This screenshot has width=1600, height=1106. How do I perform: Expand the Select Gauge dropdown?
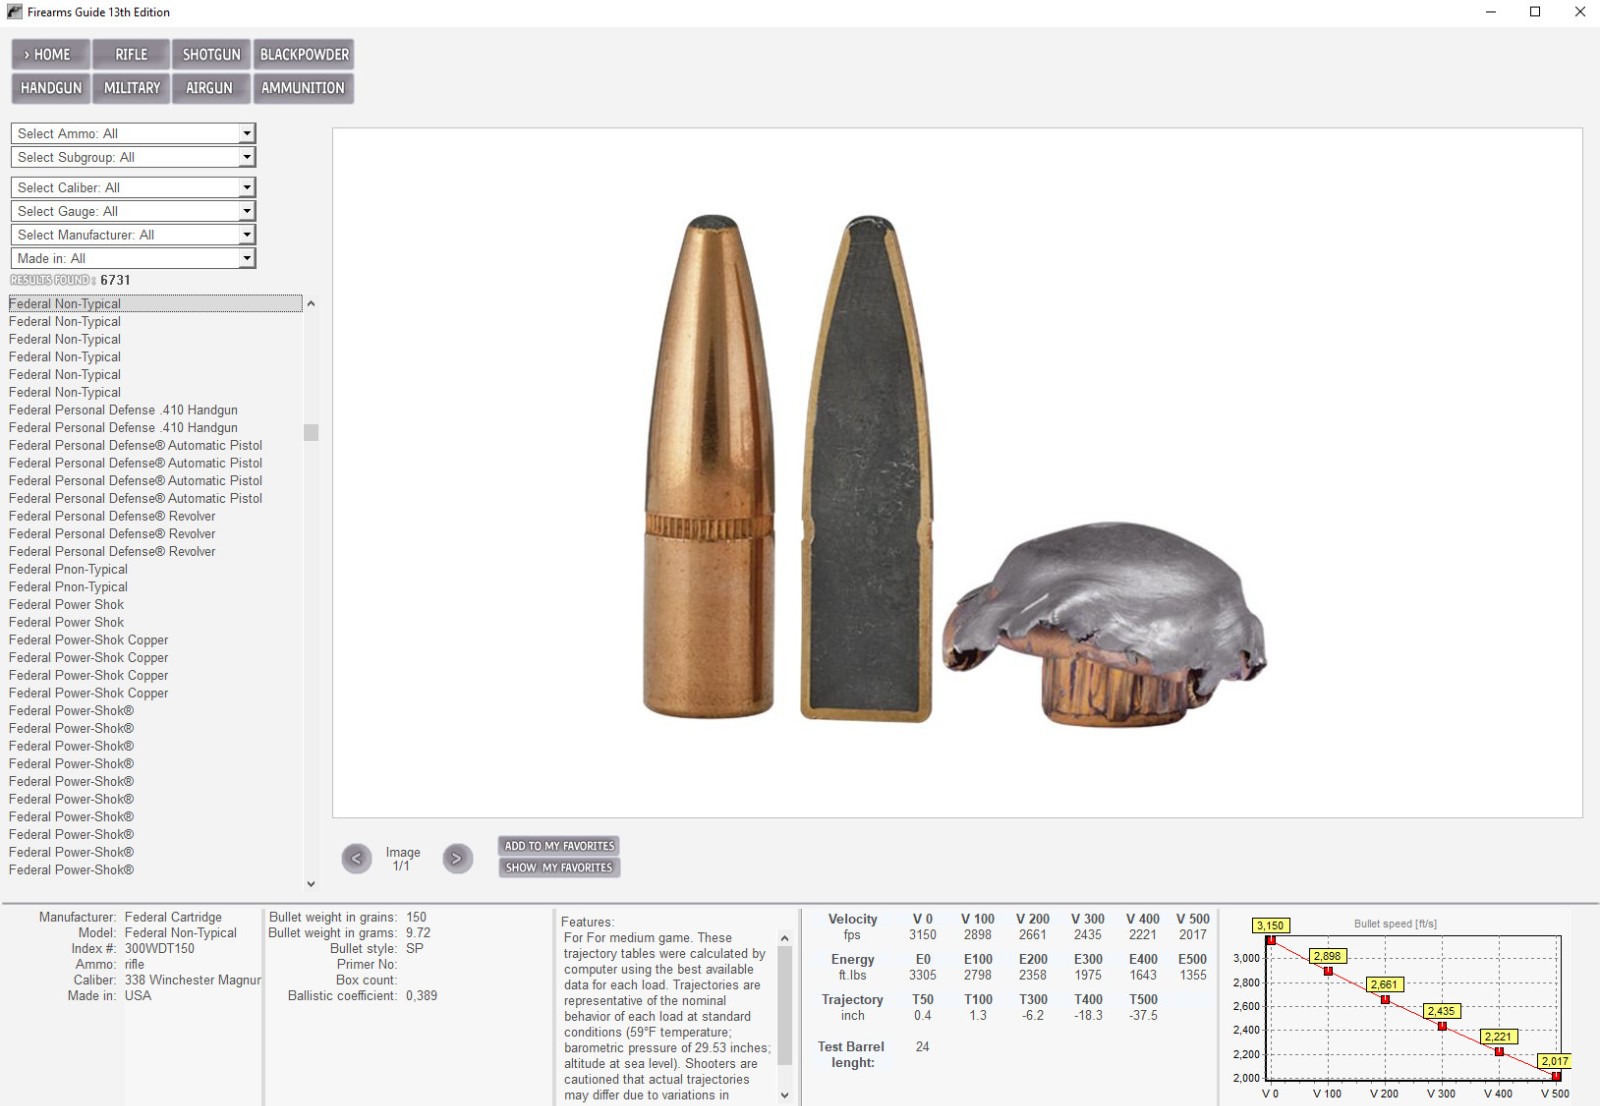pos(247,211)
